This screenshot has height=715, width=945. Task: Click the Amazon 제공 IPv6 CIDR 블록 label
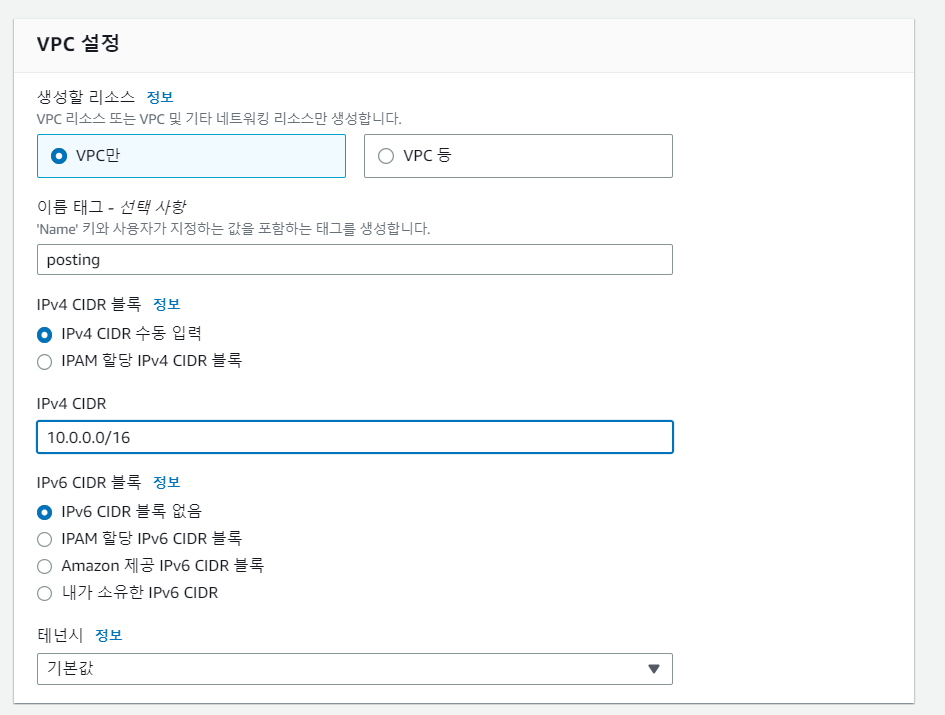click(x=163, y=566)
